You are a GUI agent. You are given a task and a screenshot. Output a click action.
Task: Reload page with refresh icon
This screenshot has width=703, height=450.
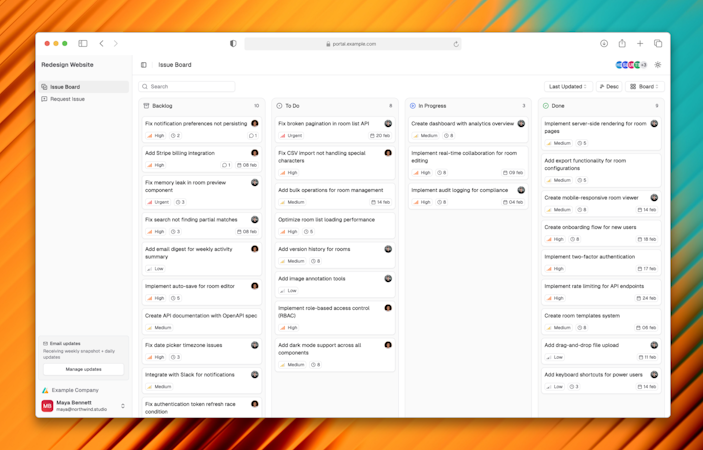[x=456, y=44]
